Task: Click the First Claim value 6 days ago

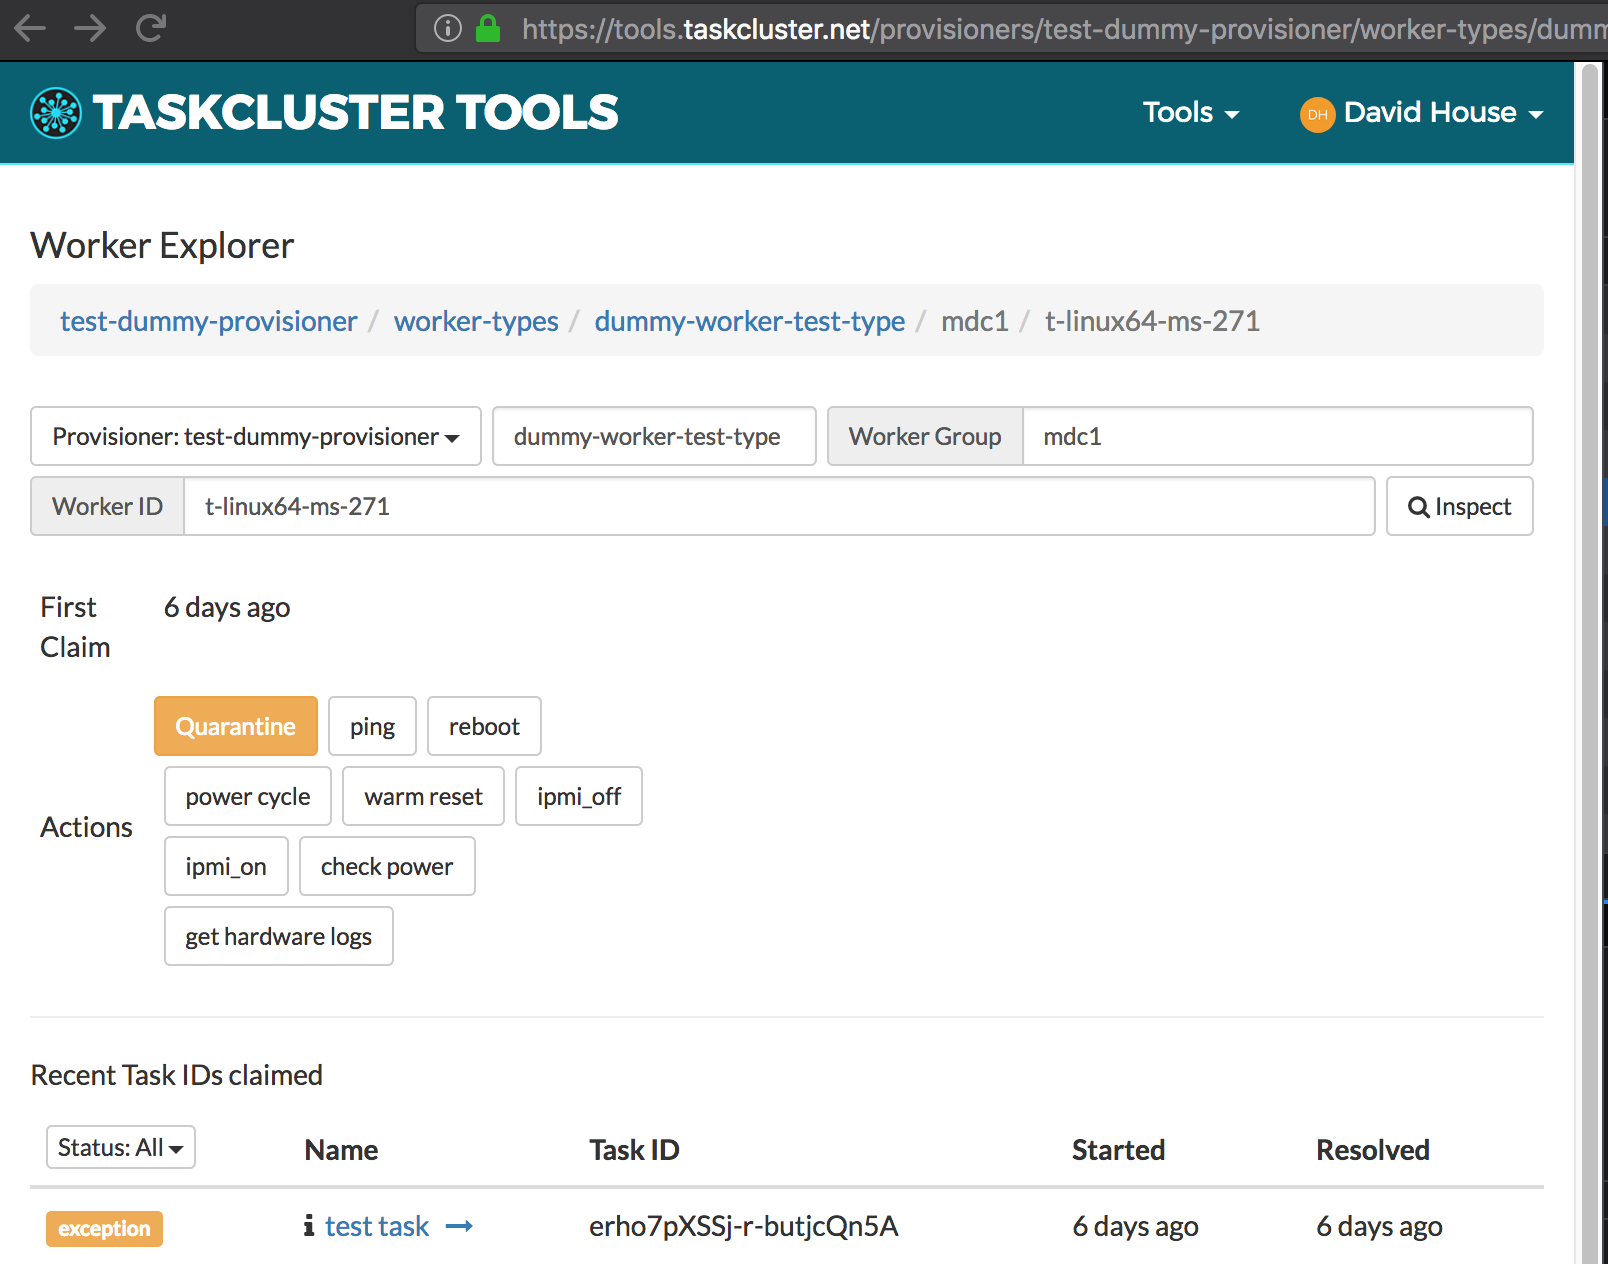Action: point(227,607)
